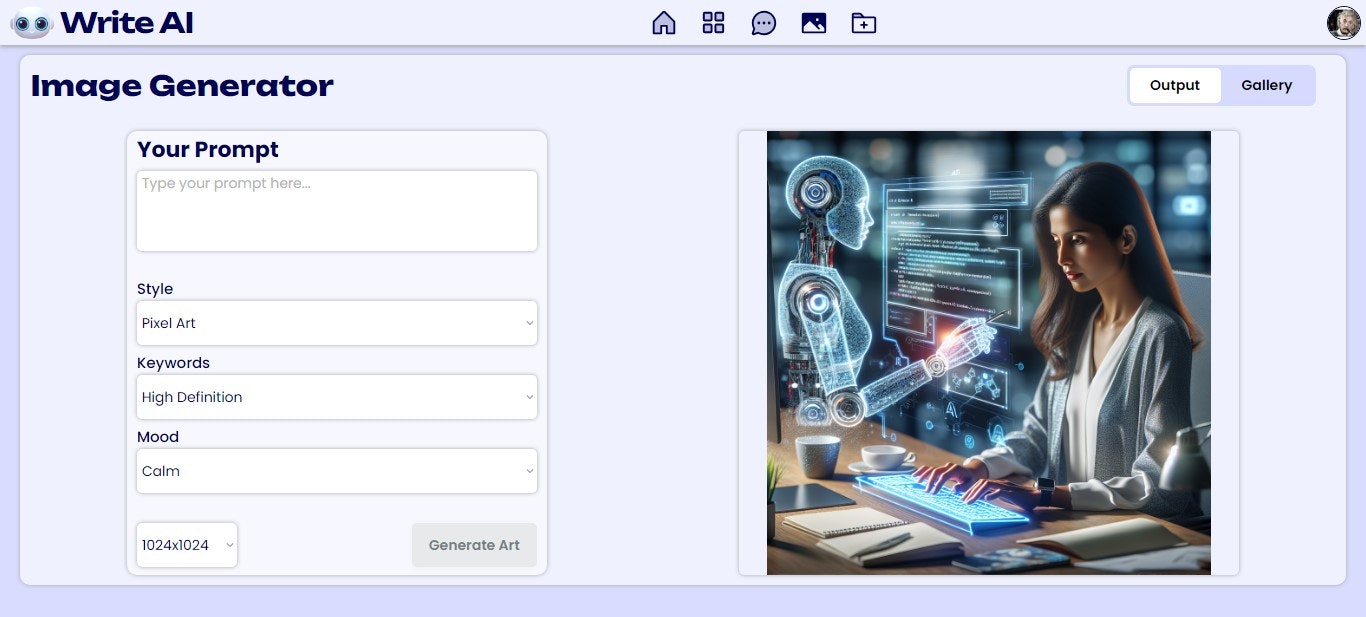The width and height of the screenshot is (1366, 617).
Task: Click the Keywords label
Action: coord(173,363)
